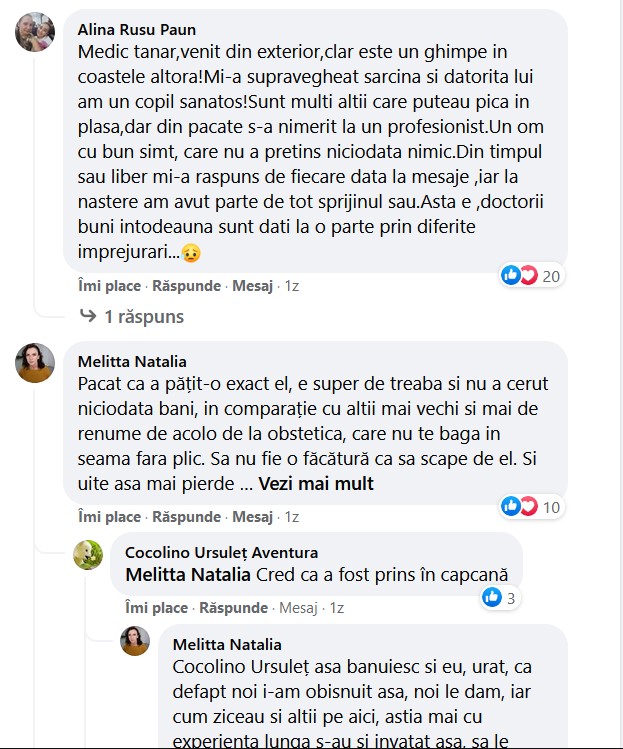Image resolution: width=623 pixels, height=749 pixels.
Task: Like Alina Rusu Paun's comment
Action: [x=109, y=286]
